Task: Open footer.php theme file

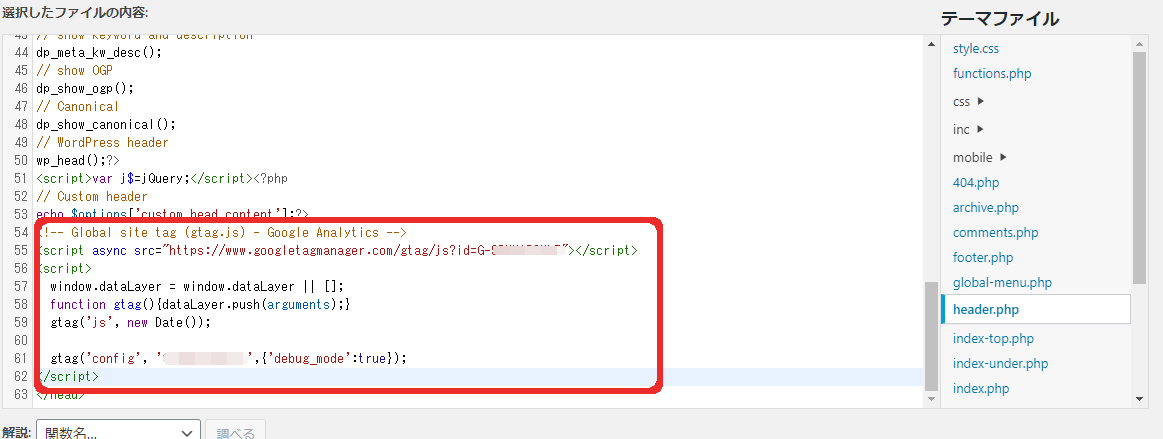Action: (x=983, y=257)
